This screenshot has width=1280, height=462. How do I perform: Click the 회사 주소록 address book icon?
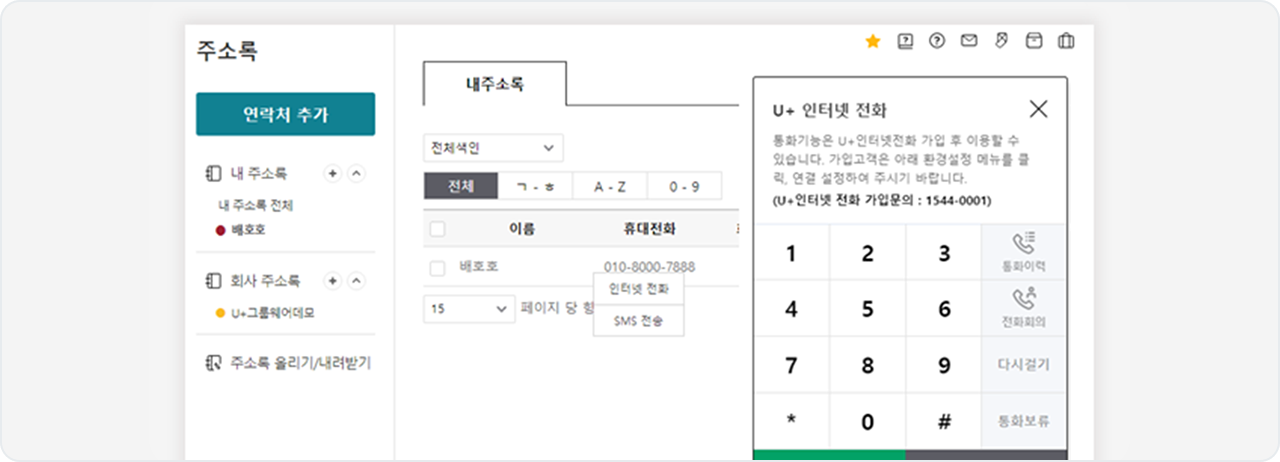click(x=212, y=281)
